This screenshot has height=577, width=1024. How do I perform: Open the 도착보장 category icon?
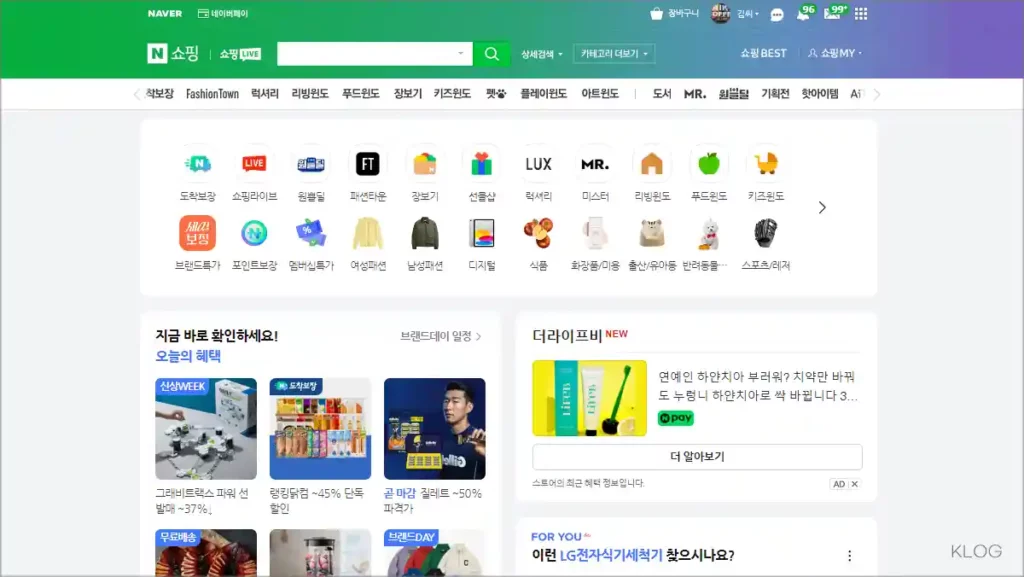197,164
